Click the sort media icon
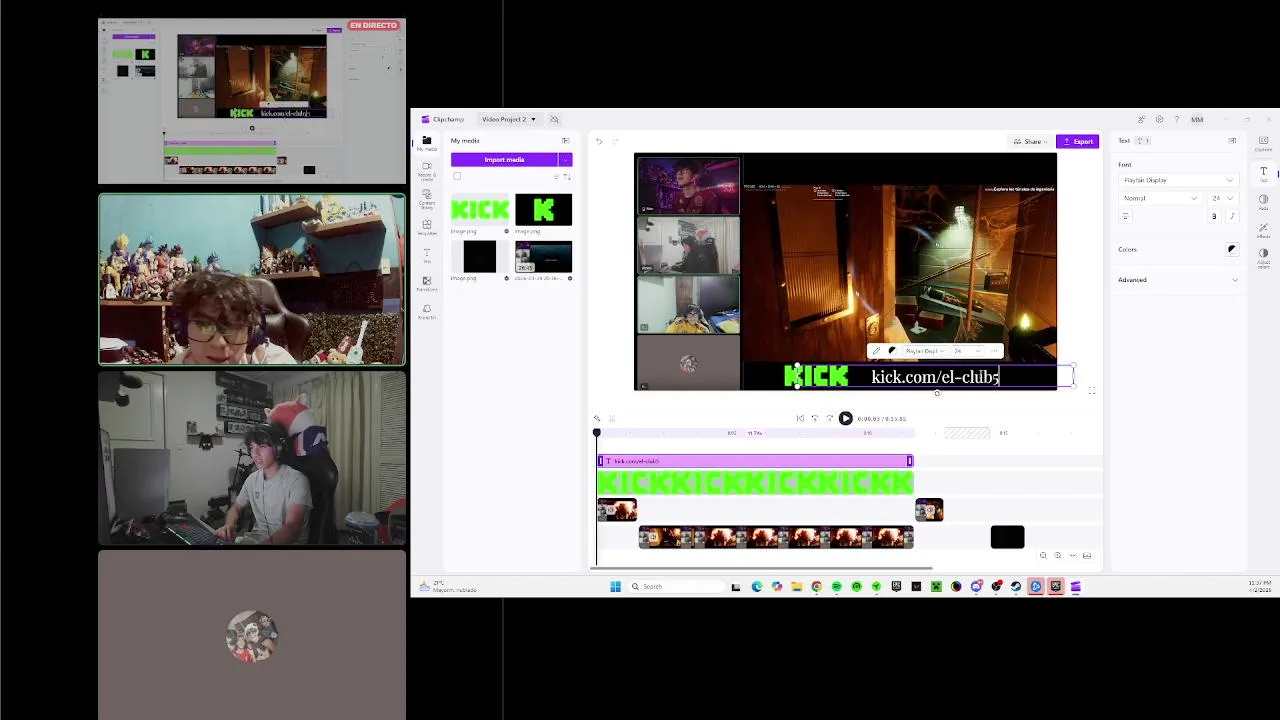Screen dimensions: 1280x720 (567, 176)
